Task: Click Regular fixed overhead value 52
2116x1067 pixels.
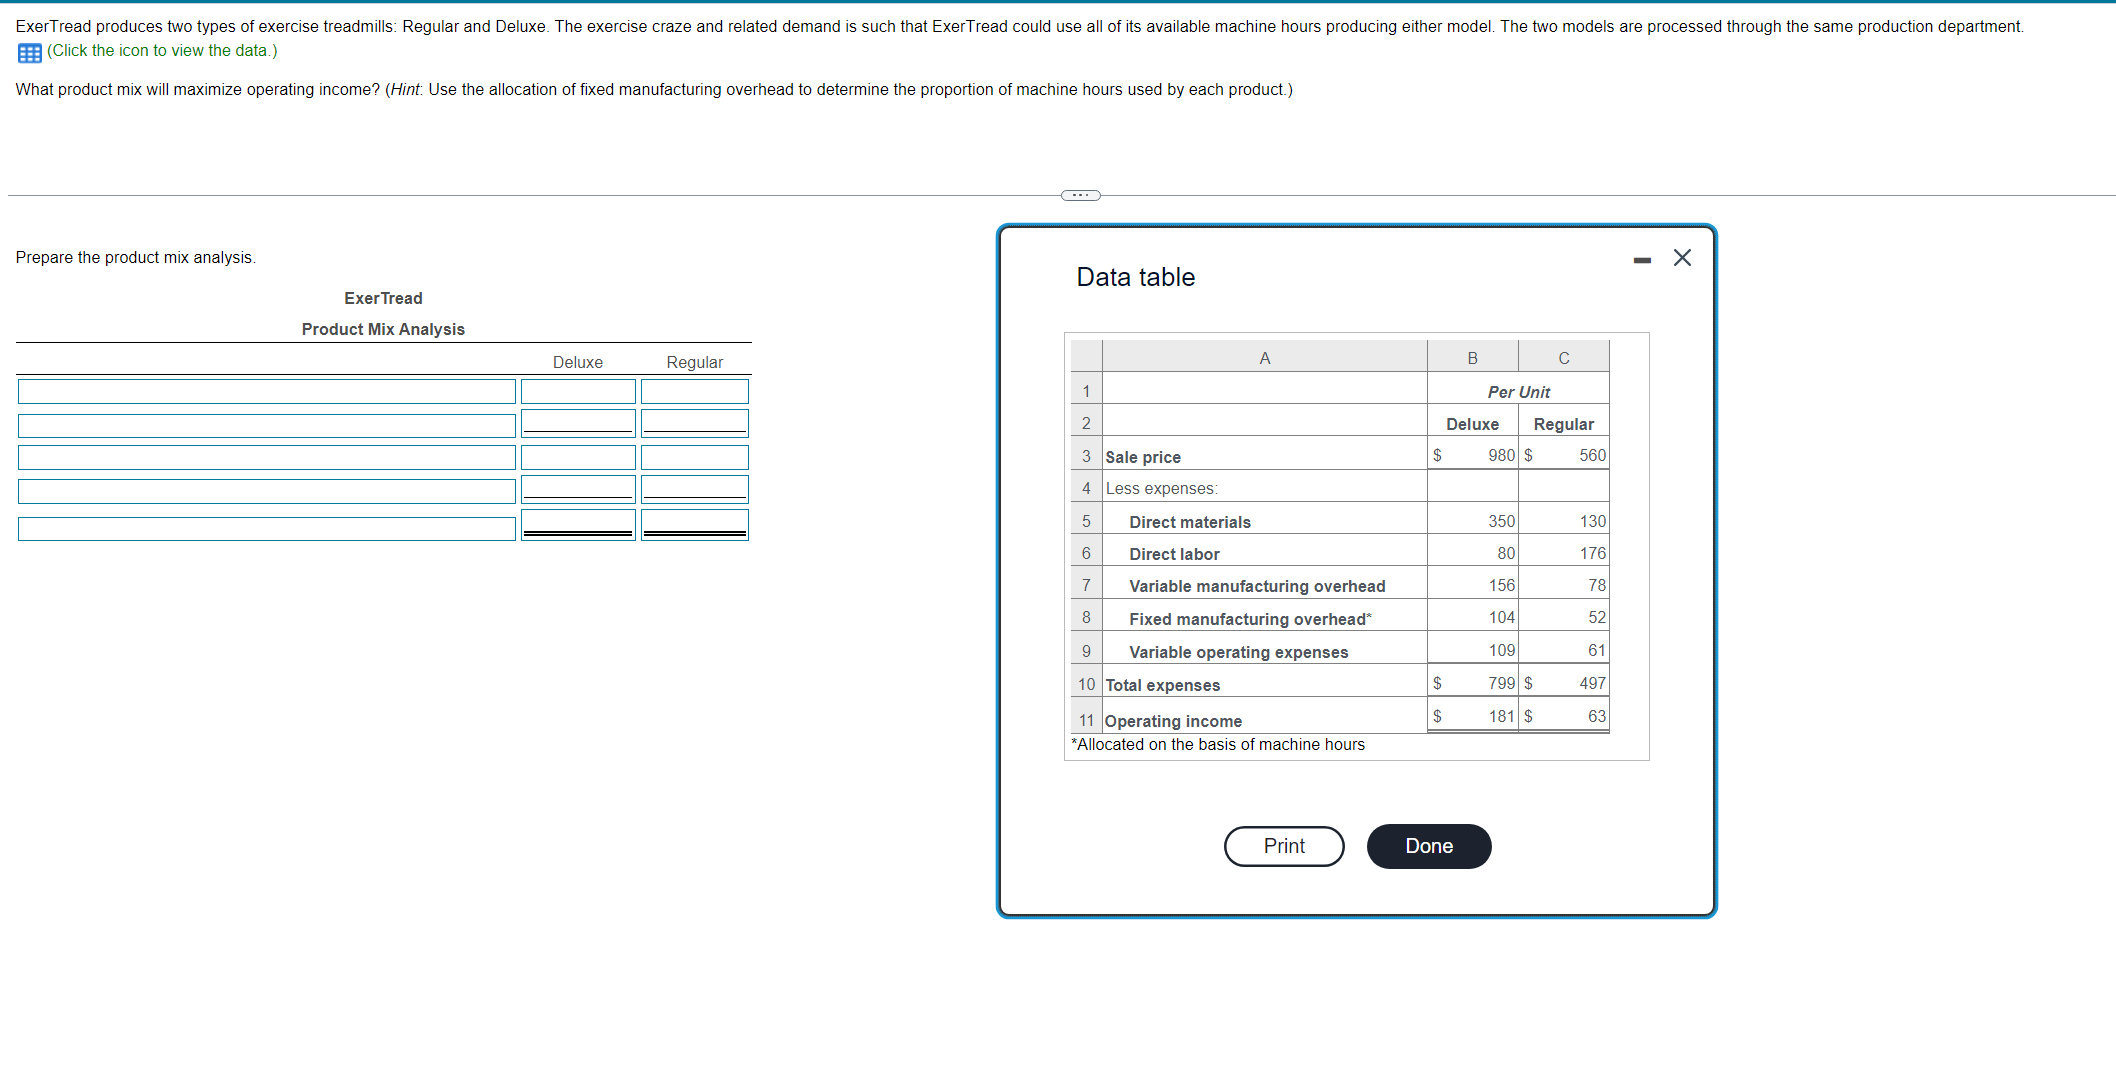Action: [1597, 617]
